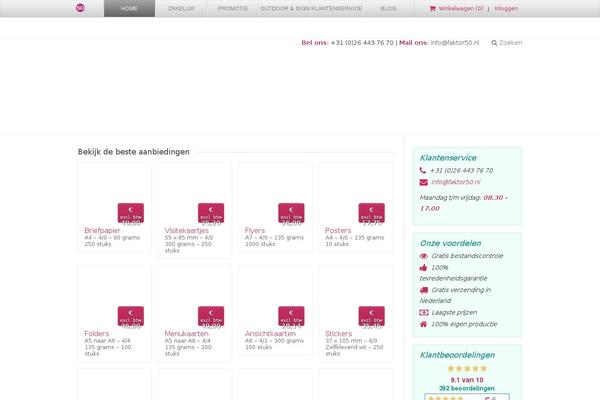Open the Ansichtkaarten product link
600x400 pixels.
pos(270,333)
